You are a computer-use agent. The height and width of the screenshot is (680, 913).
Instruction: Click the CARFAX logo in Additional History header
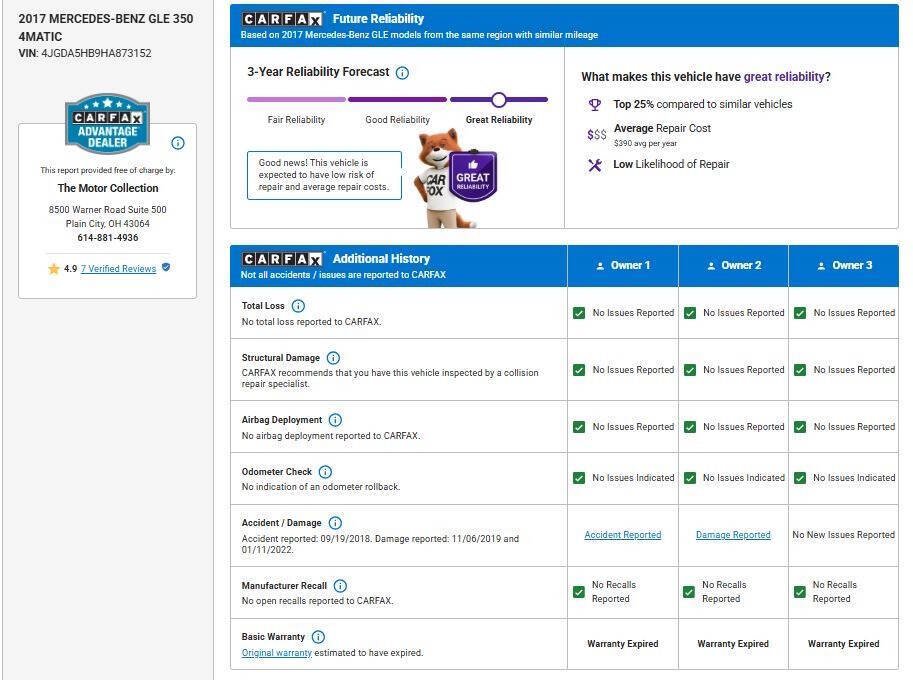pyautogui.click(x=282, y=259)
